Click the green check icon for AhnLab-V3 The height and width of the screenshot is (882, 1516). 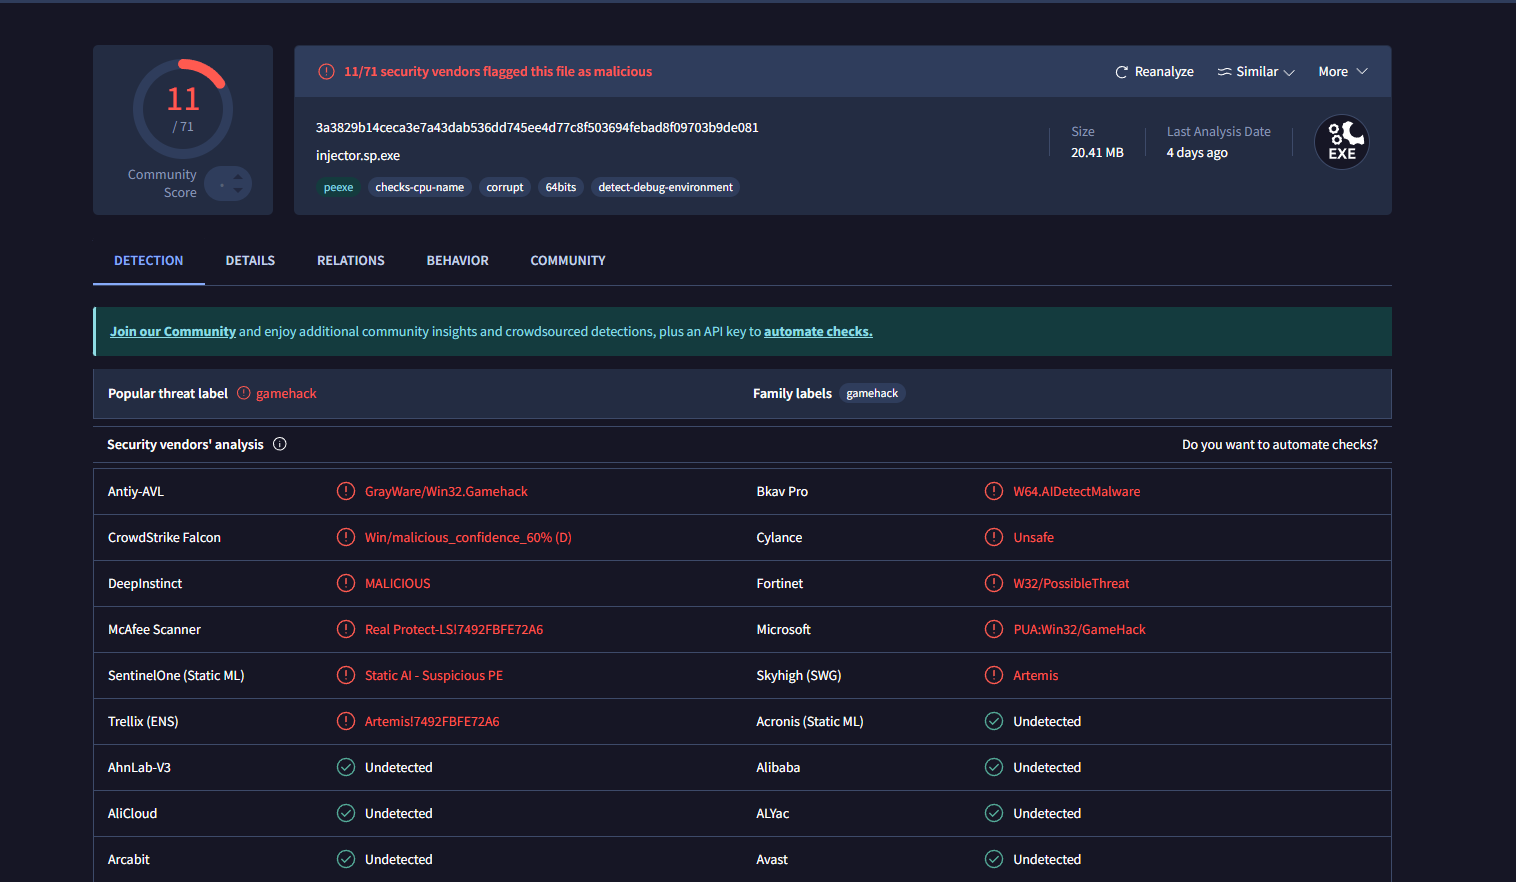click(x=346, y=767)
